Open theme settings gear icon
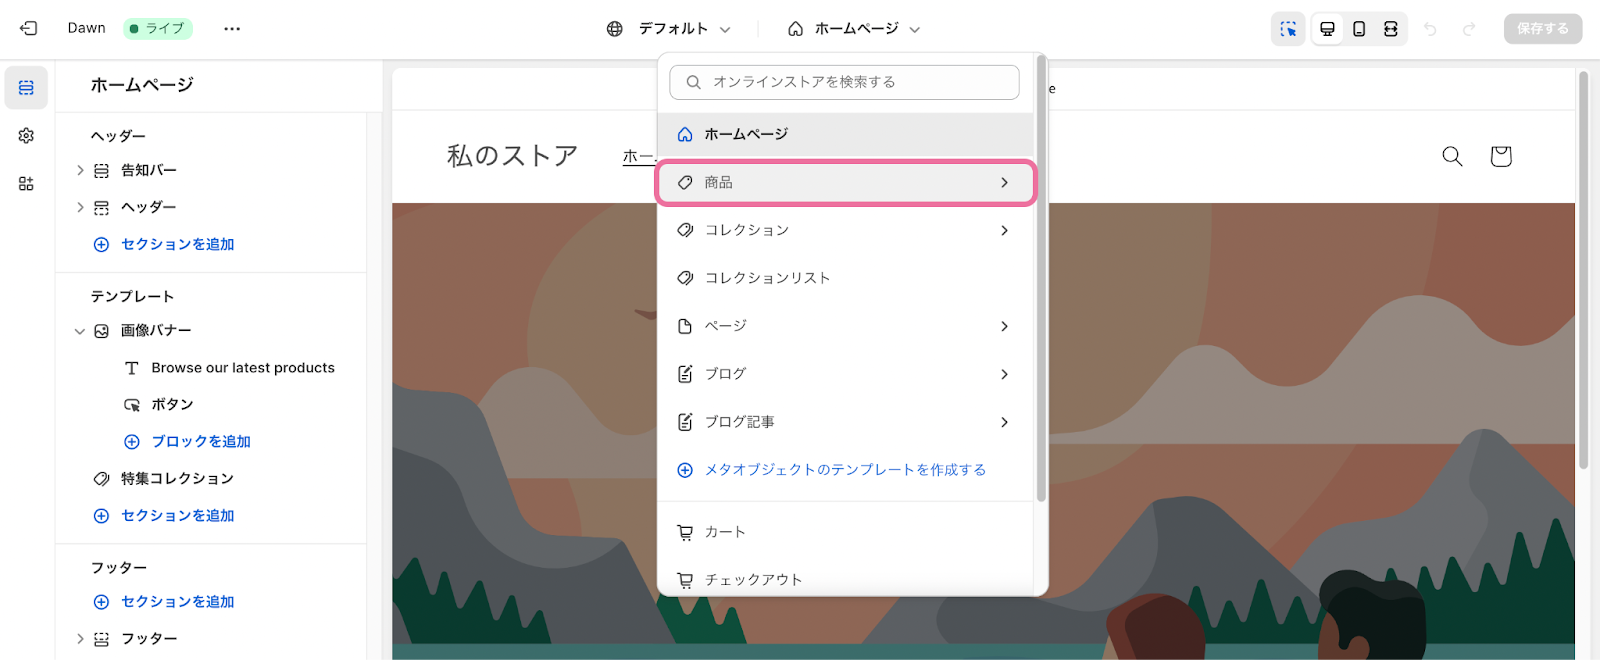Screen dimensions: 1600x660 (x=26, y=135)
